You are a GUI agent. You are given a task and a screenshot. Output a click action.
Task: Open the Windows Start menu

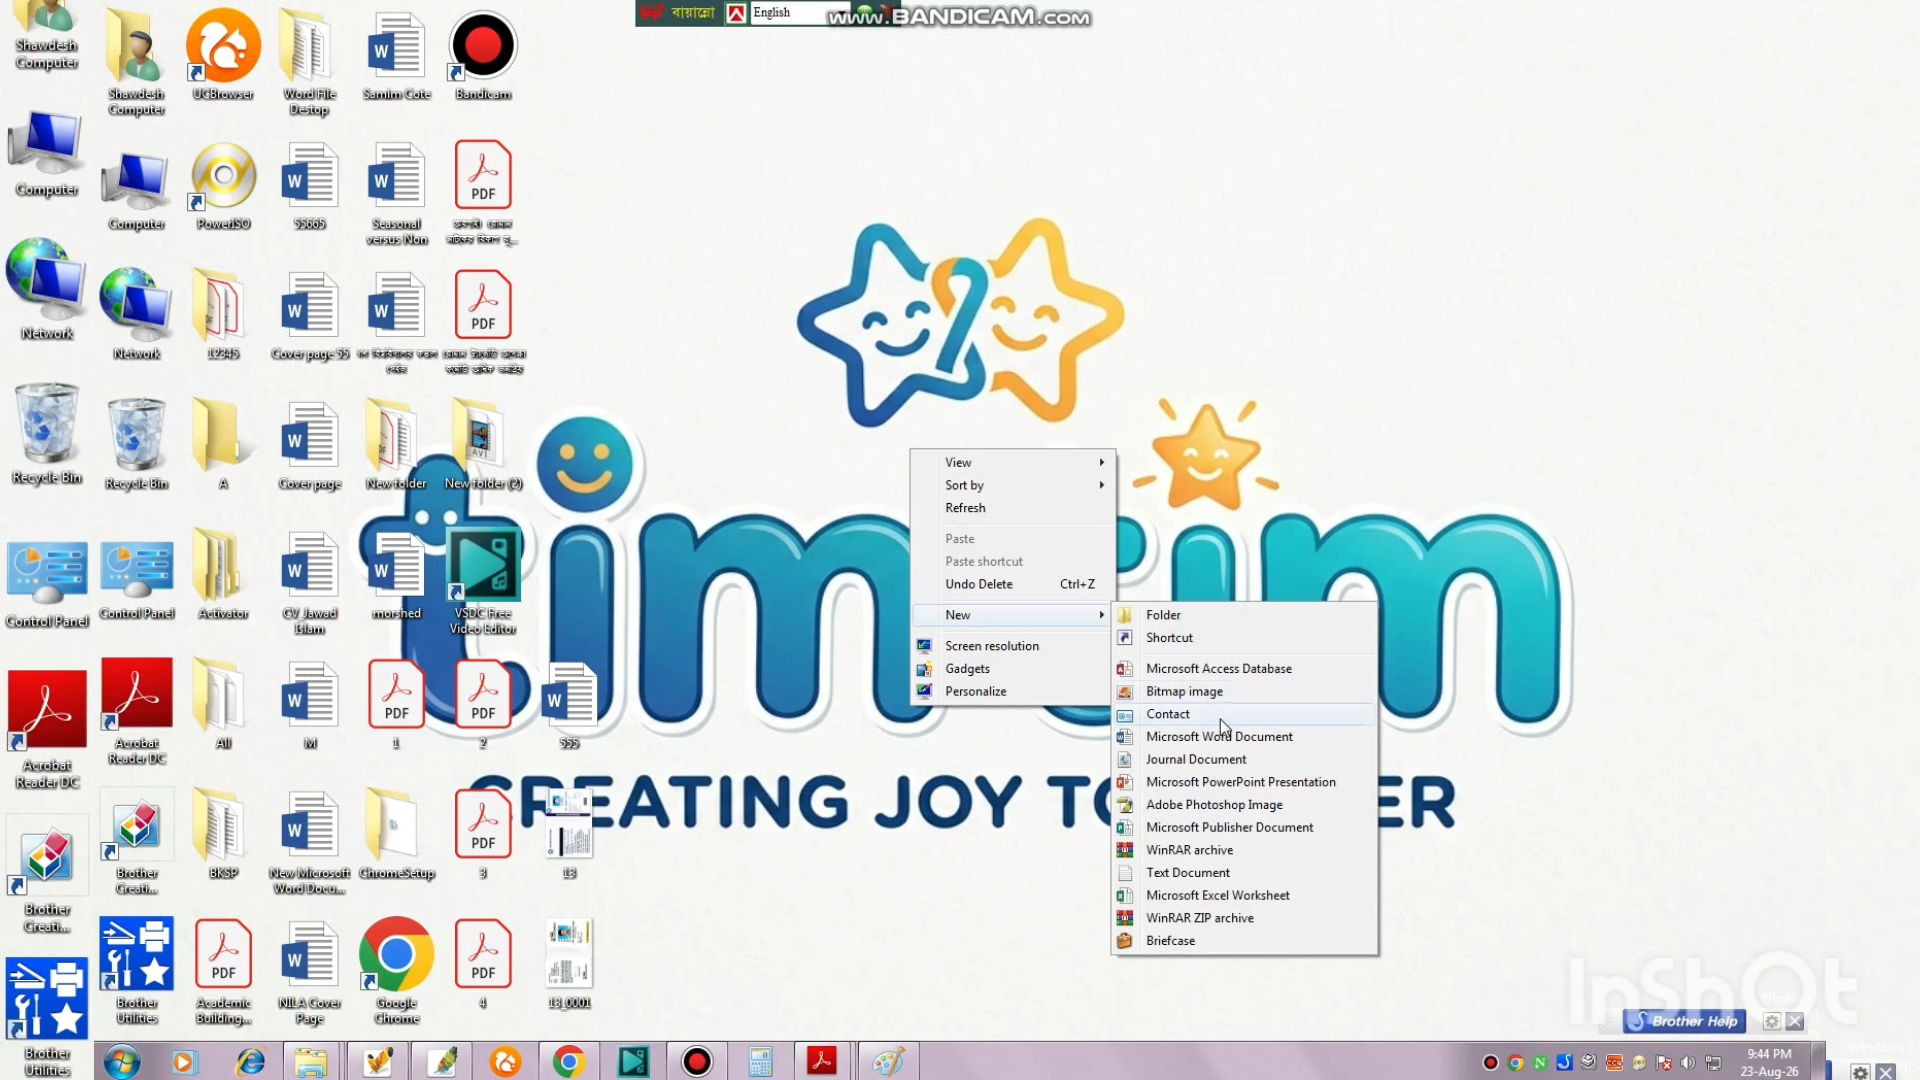(122, 1061)
